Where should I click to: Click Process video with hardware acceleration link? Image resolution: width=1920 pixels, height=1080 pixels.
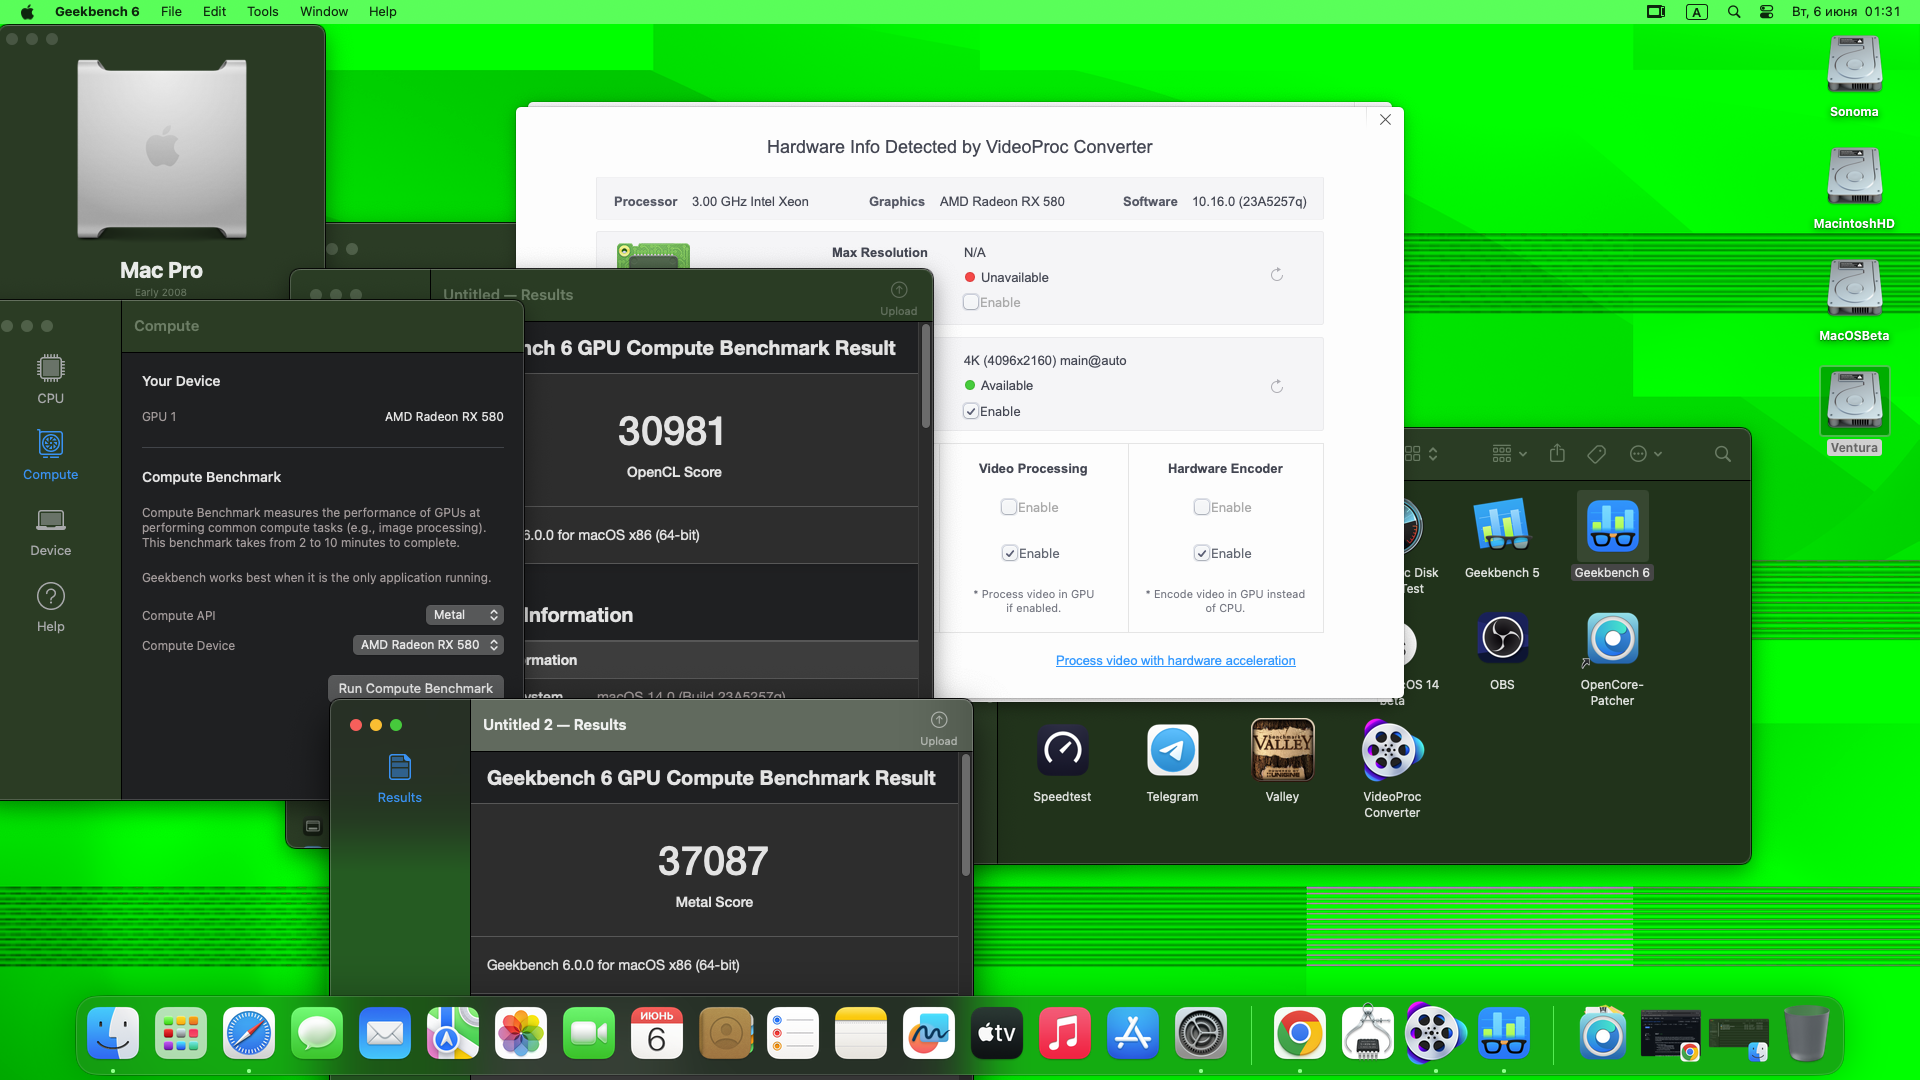click(x=1175, y=661)
